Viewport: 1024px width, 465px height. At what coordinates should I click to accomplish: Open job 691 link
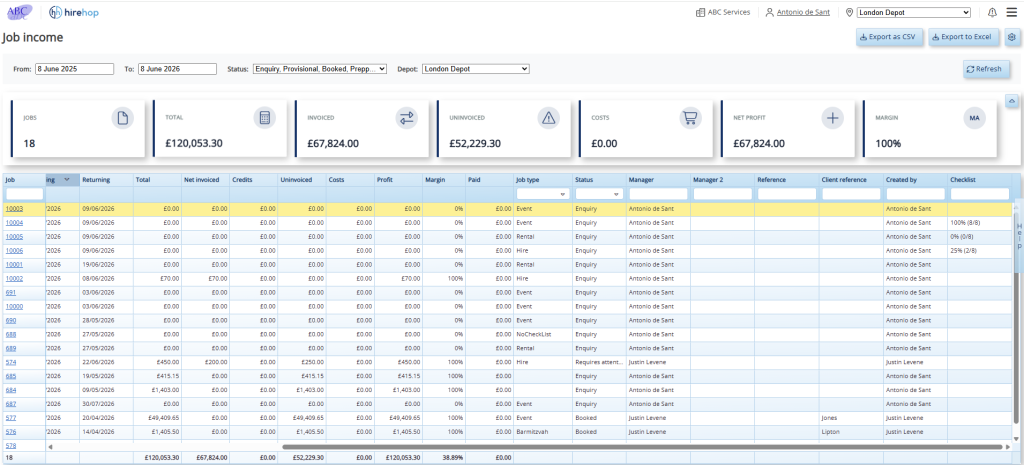click(x=10, y=292)
